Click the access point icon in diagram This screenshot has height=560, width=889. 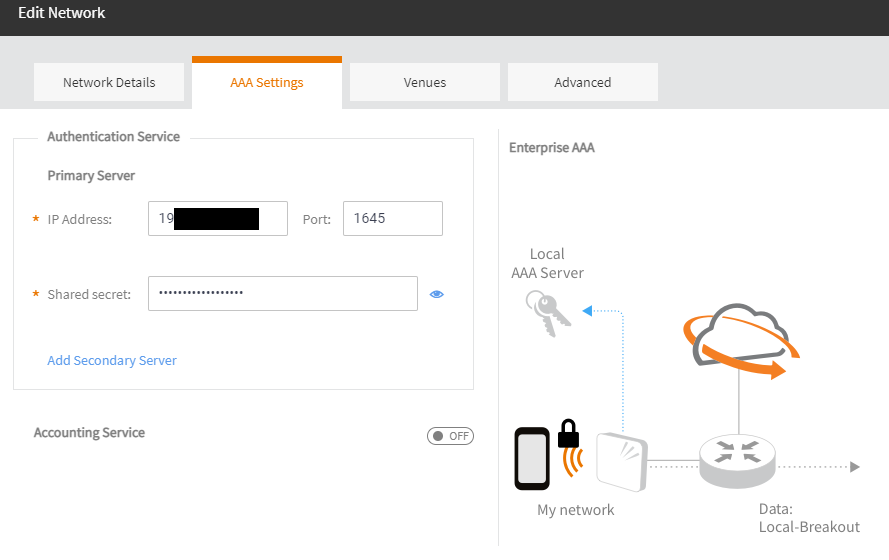621,462
